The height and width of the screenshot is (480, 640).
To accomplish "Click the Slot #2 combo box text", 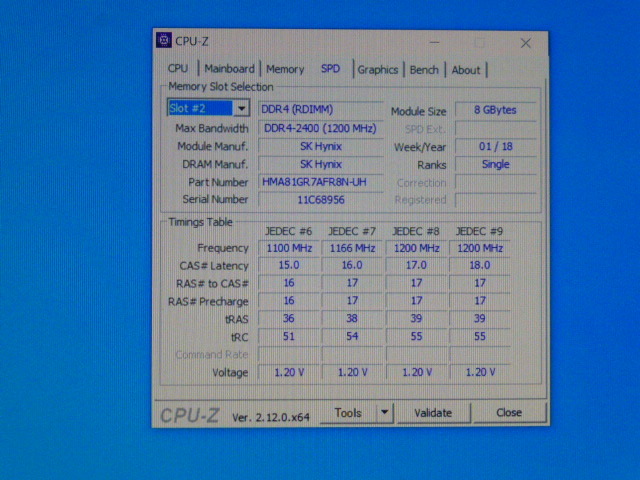I will click(x=200, y=108).
